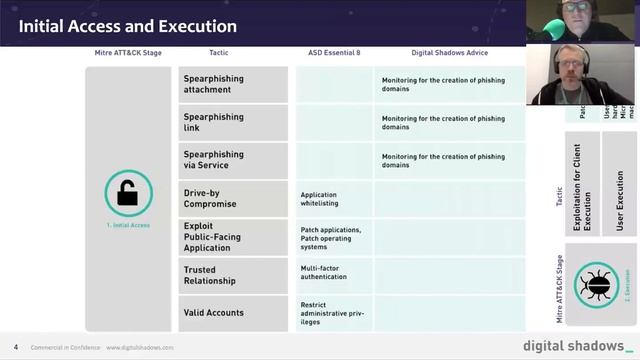Click the bug Execution stage icon
The width and height of the screenshot is (640, 360).
click(596, 285)
